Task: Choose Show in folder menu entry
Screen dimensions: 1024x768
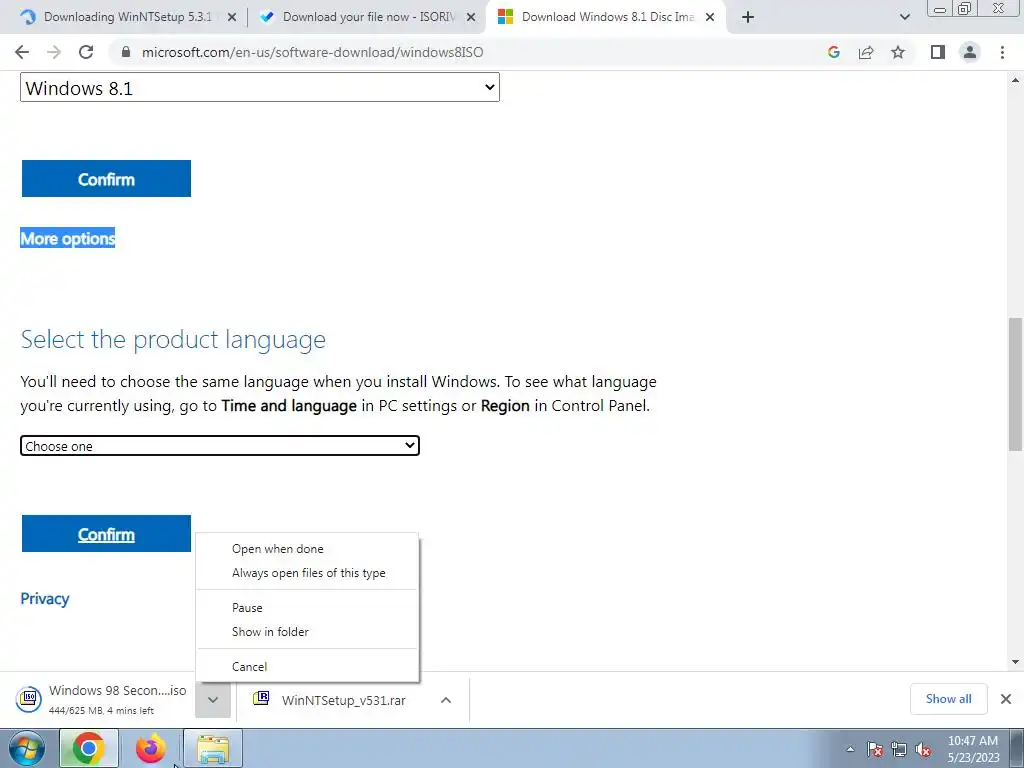Action: click(x=307, y=632)
